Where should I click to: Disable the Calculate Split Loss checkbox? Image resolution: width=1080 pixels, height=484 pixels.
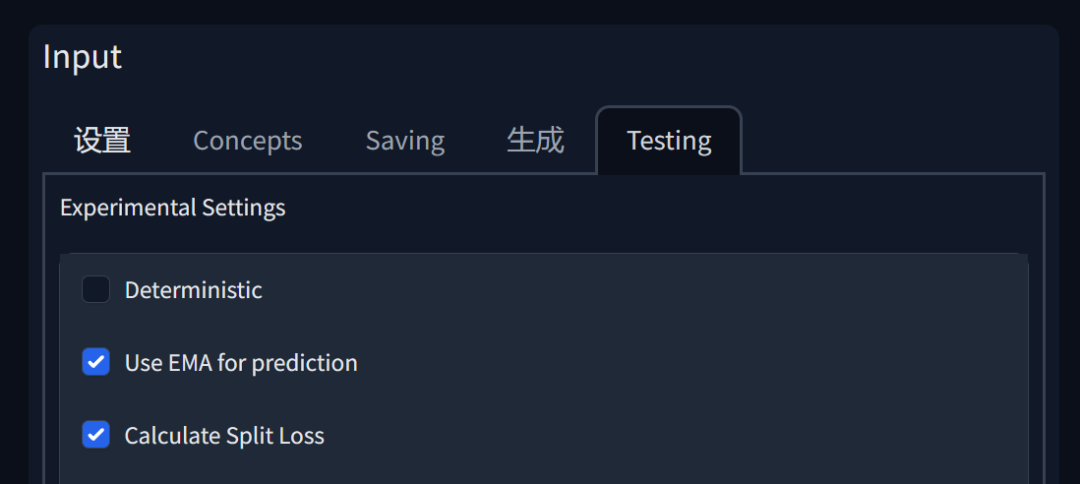click(x=96, y=435)
